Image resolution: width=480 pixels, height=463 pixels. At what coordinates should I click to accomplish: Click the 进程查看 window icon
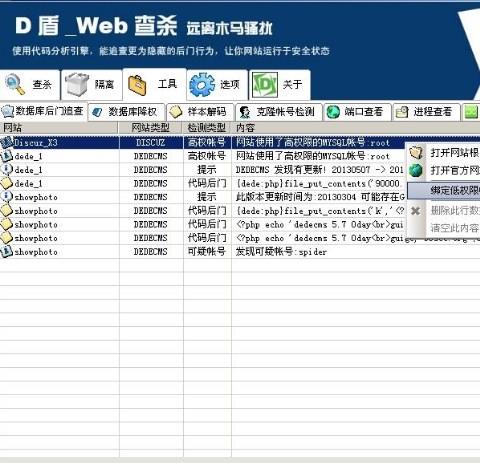402,112
